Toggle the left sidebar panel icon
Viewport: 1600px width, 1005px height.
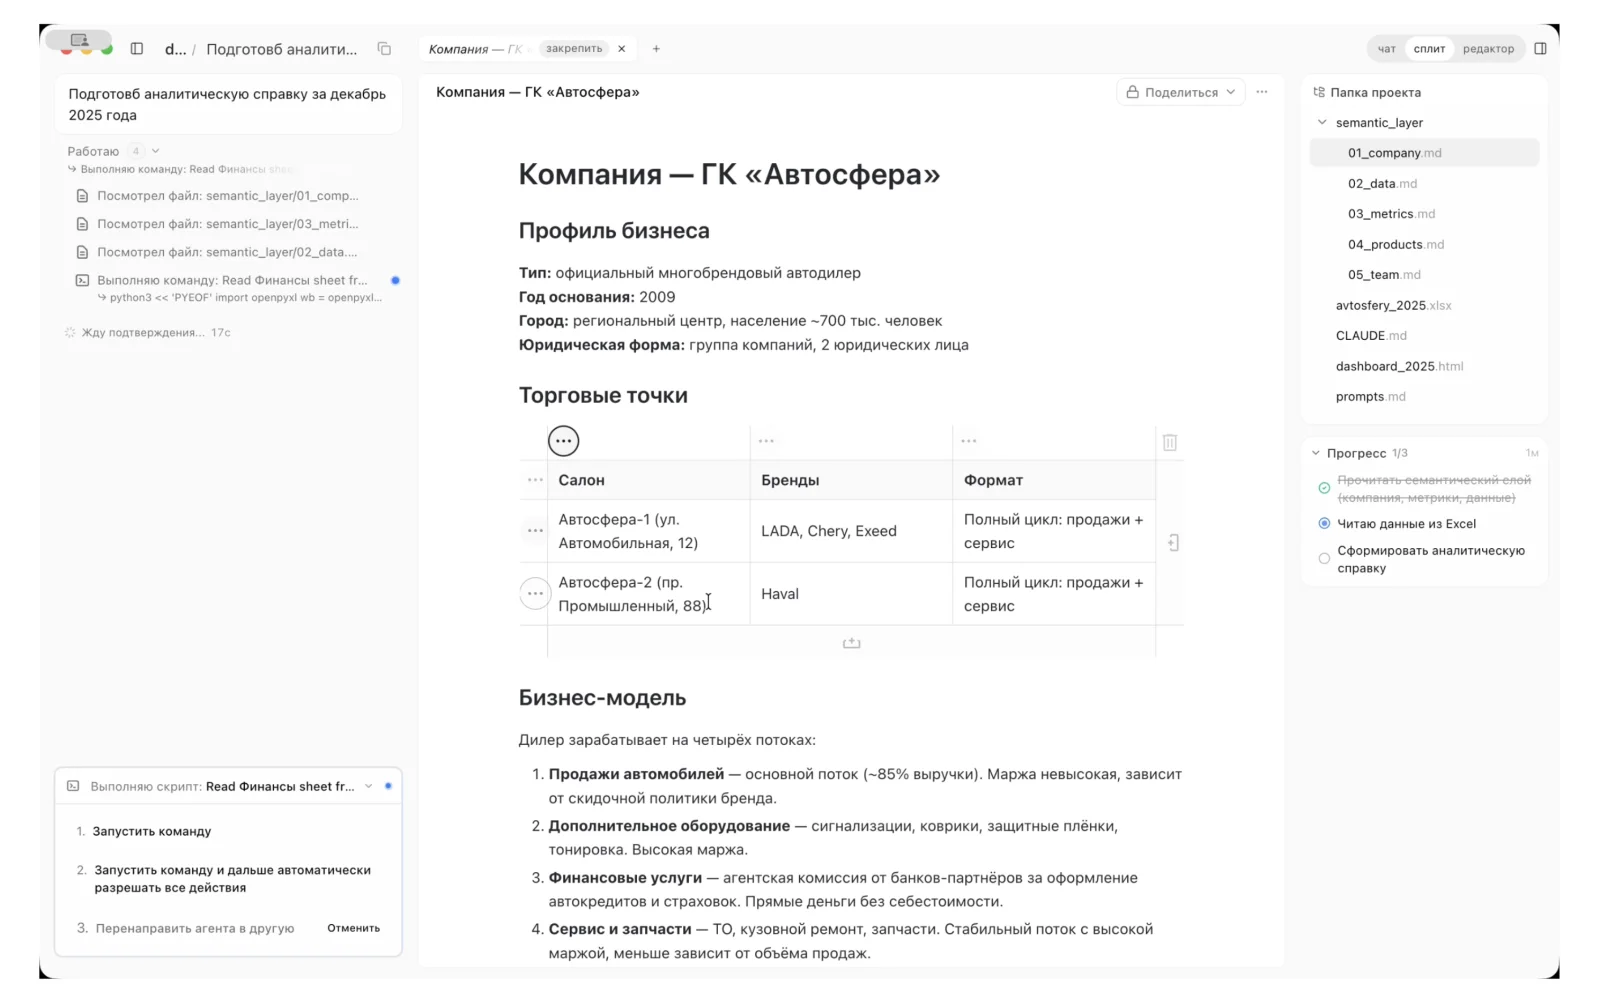137,48
